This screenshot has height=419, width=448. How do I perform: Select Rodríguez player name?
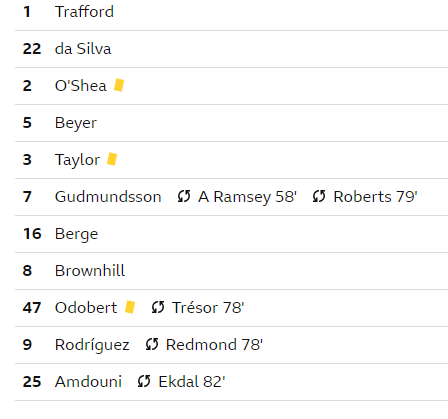pos(92,345)
